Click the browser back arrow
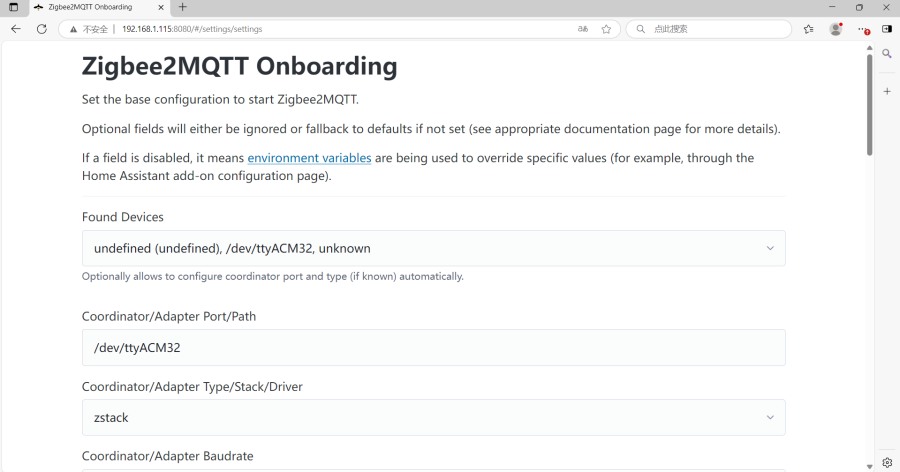The width and height of the screenshot is (900, 472). pyautogui.click(x=15, y=29)
